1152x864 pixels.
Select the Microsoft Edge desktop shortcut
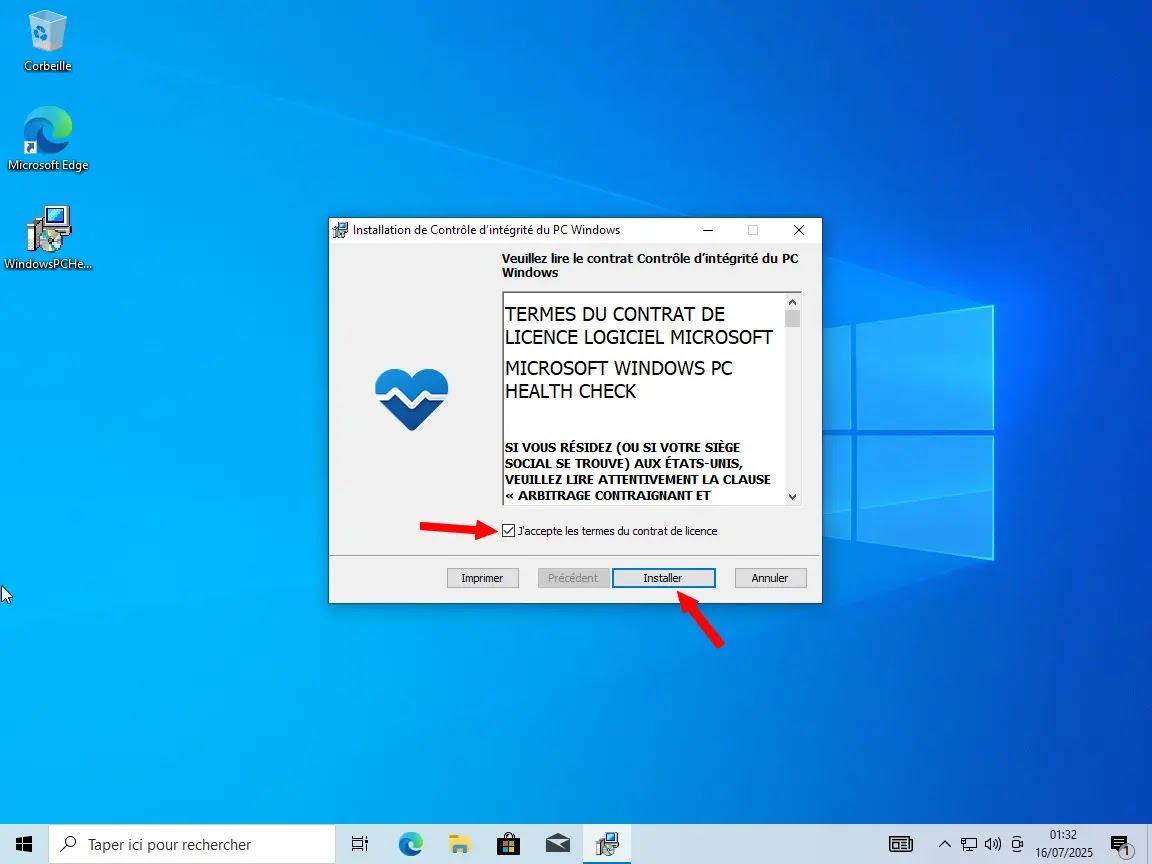pos(48,138)
